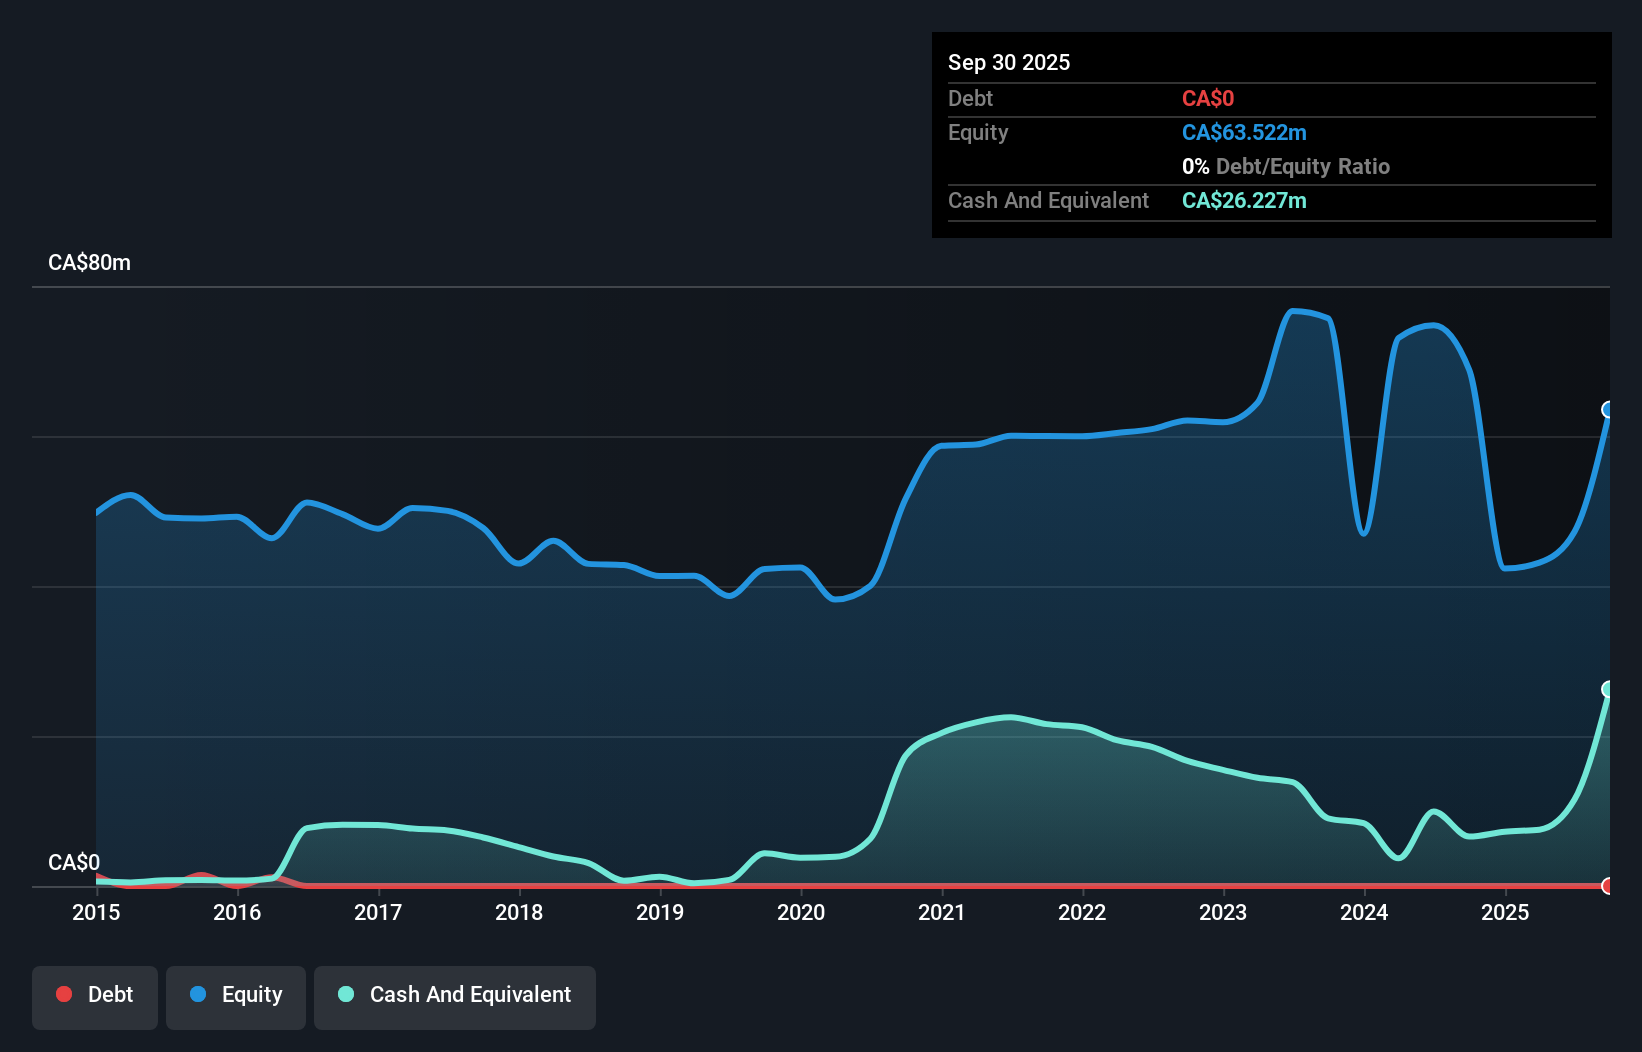Image resolution: width=1642 pixels, height=1052 pixels.
Task: Expand the Sep 30 2025 tooltip panel
Action: (x=1009, y=62)
